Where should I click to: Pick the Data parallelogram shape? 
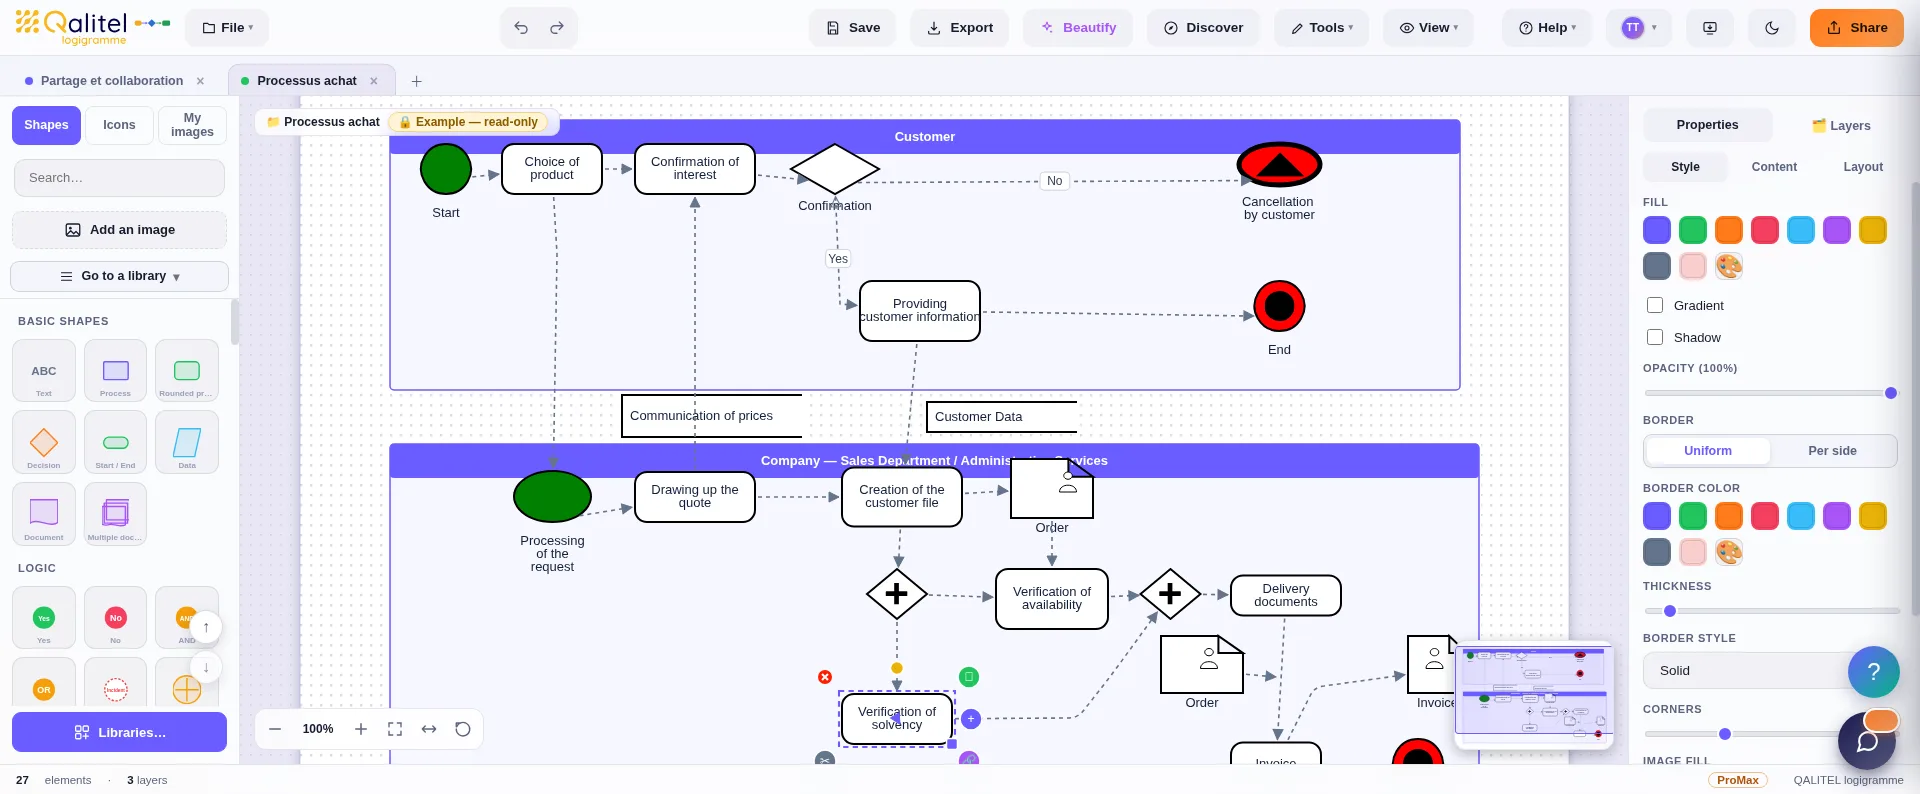(187, 442)
